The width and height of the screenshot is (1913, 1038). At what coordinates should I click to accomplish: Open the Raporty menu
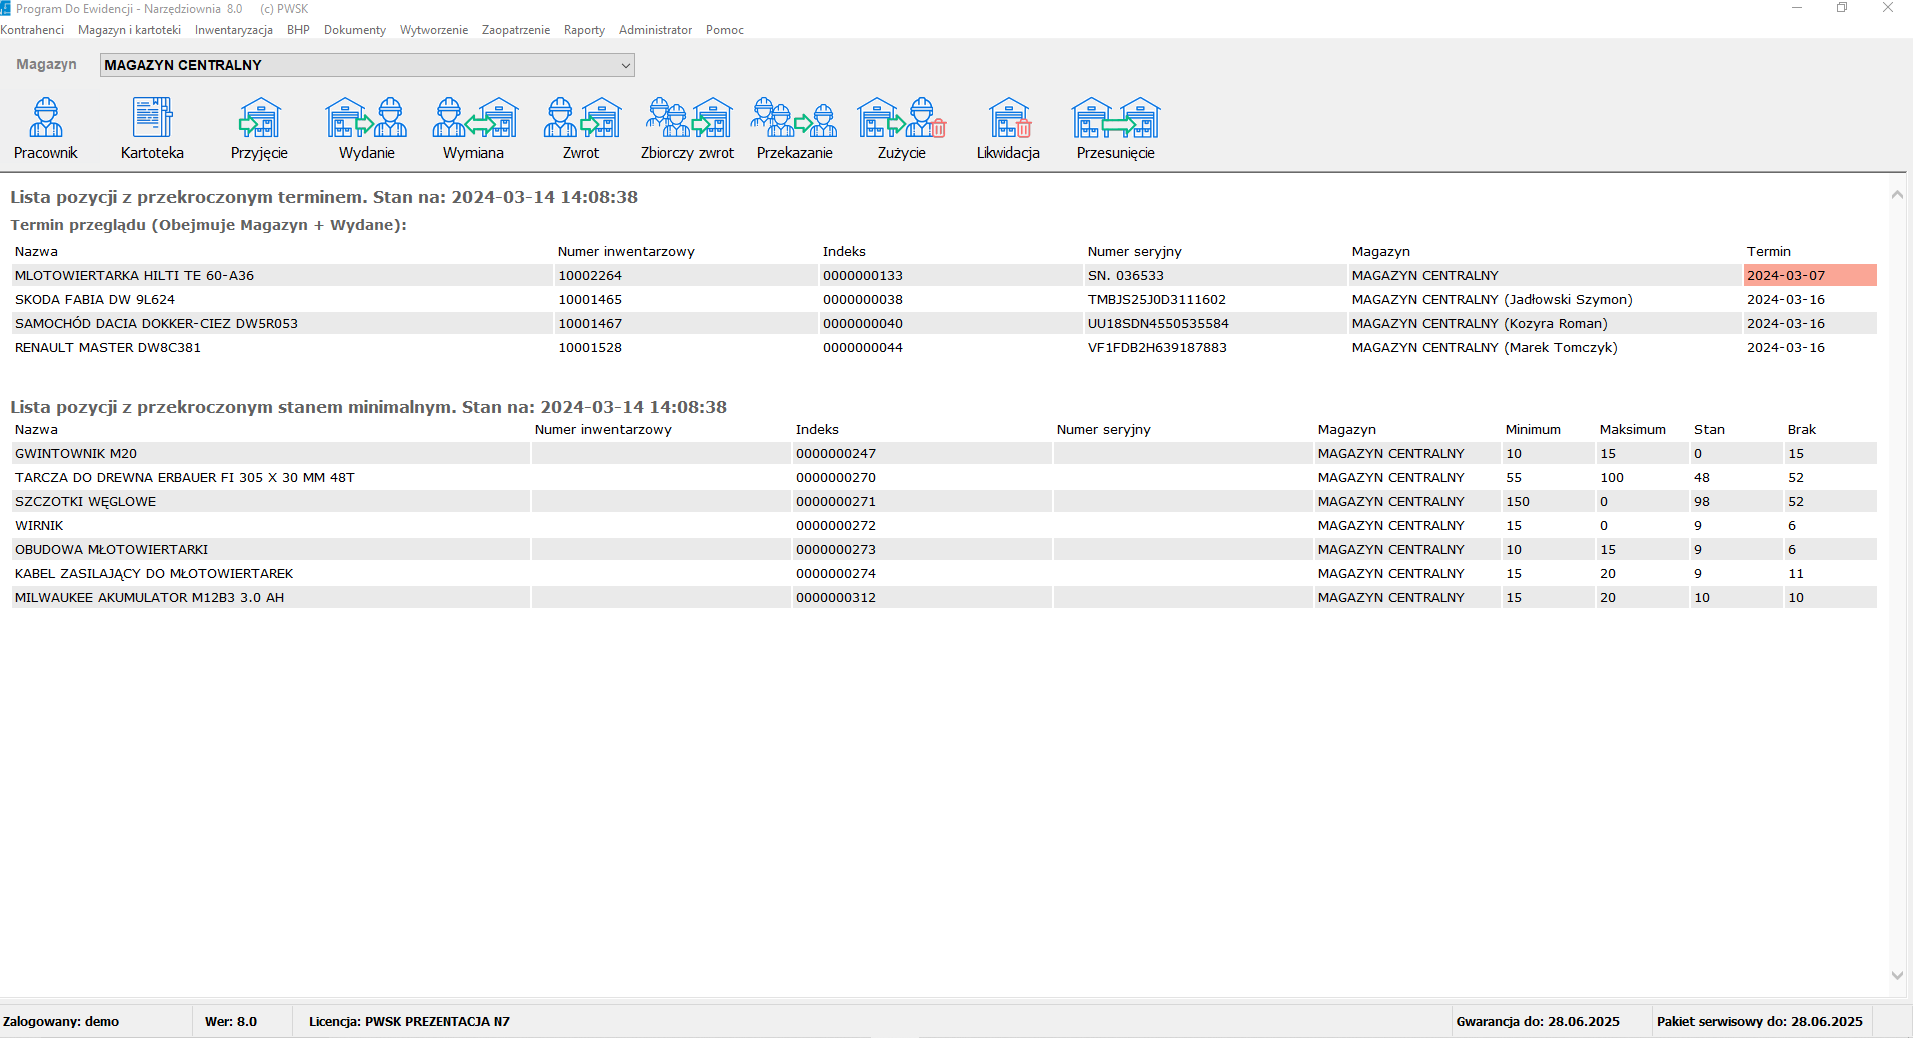584,30
